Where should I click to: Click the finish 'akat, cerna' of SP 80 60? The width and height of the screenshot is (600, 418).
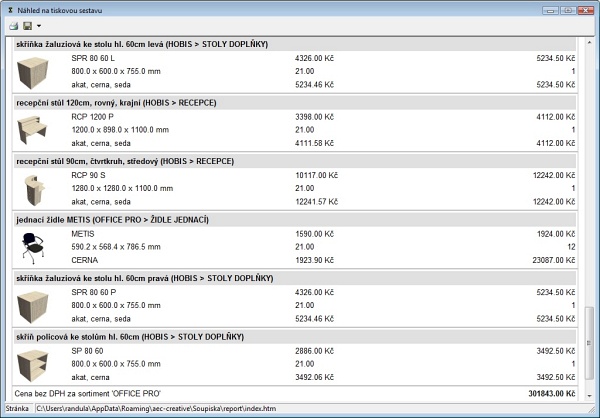(x=90, y=377)
